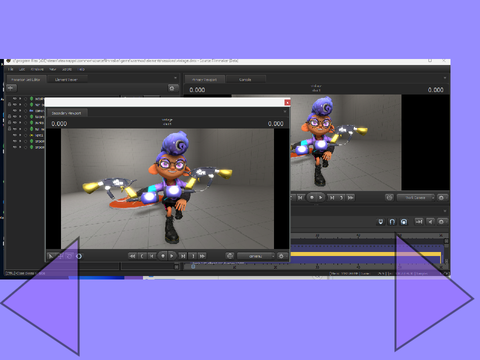480x360 pixels.
Task: Open primary viewport Work Camera dropdown
Action: pos(416,198)
